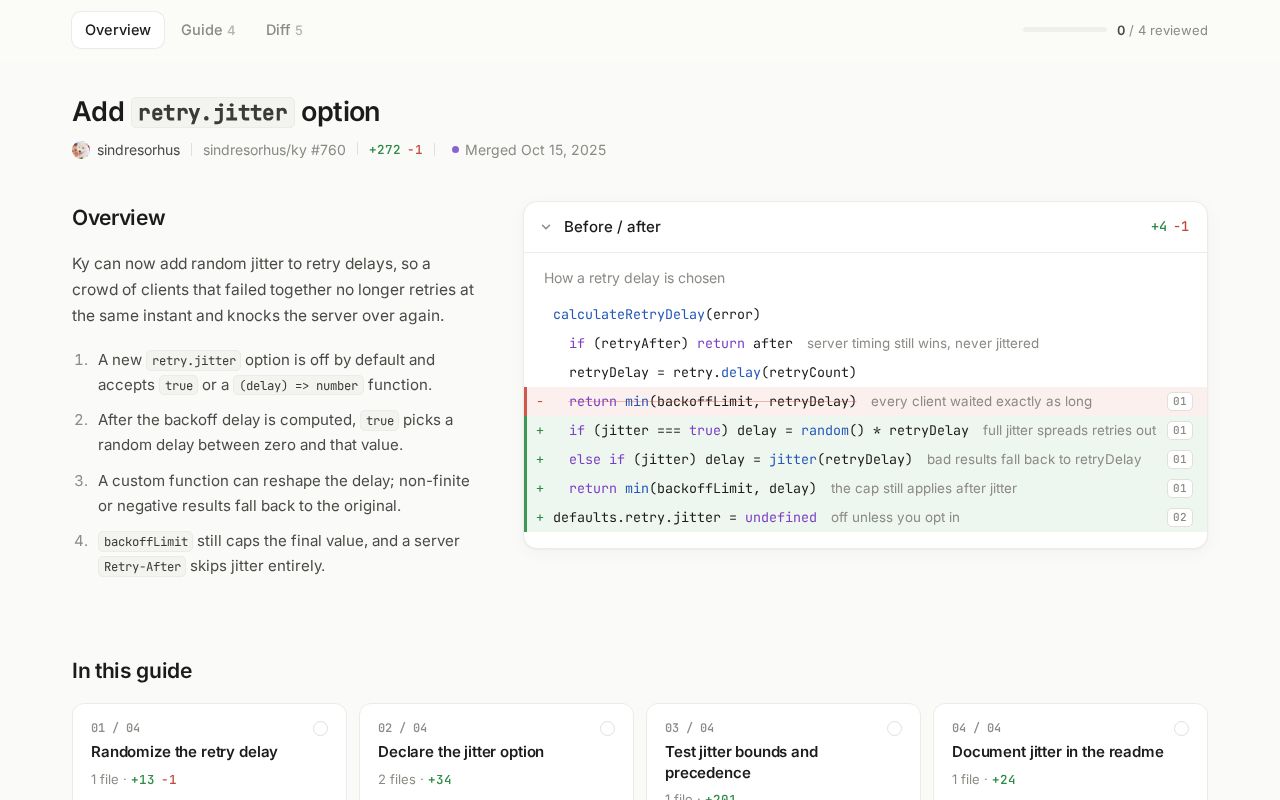Open the Overview tab

coord(118,30)
